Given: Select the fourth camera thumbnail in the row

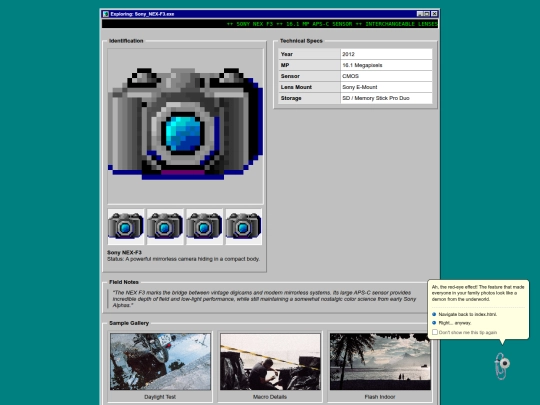Looking at the screenshot, I should point(243,227).
